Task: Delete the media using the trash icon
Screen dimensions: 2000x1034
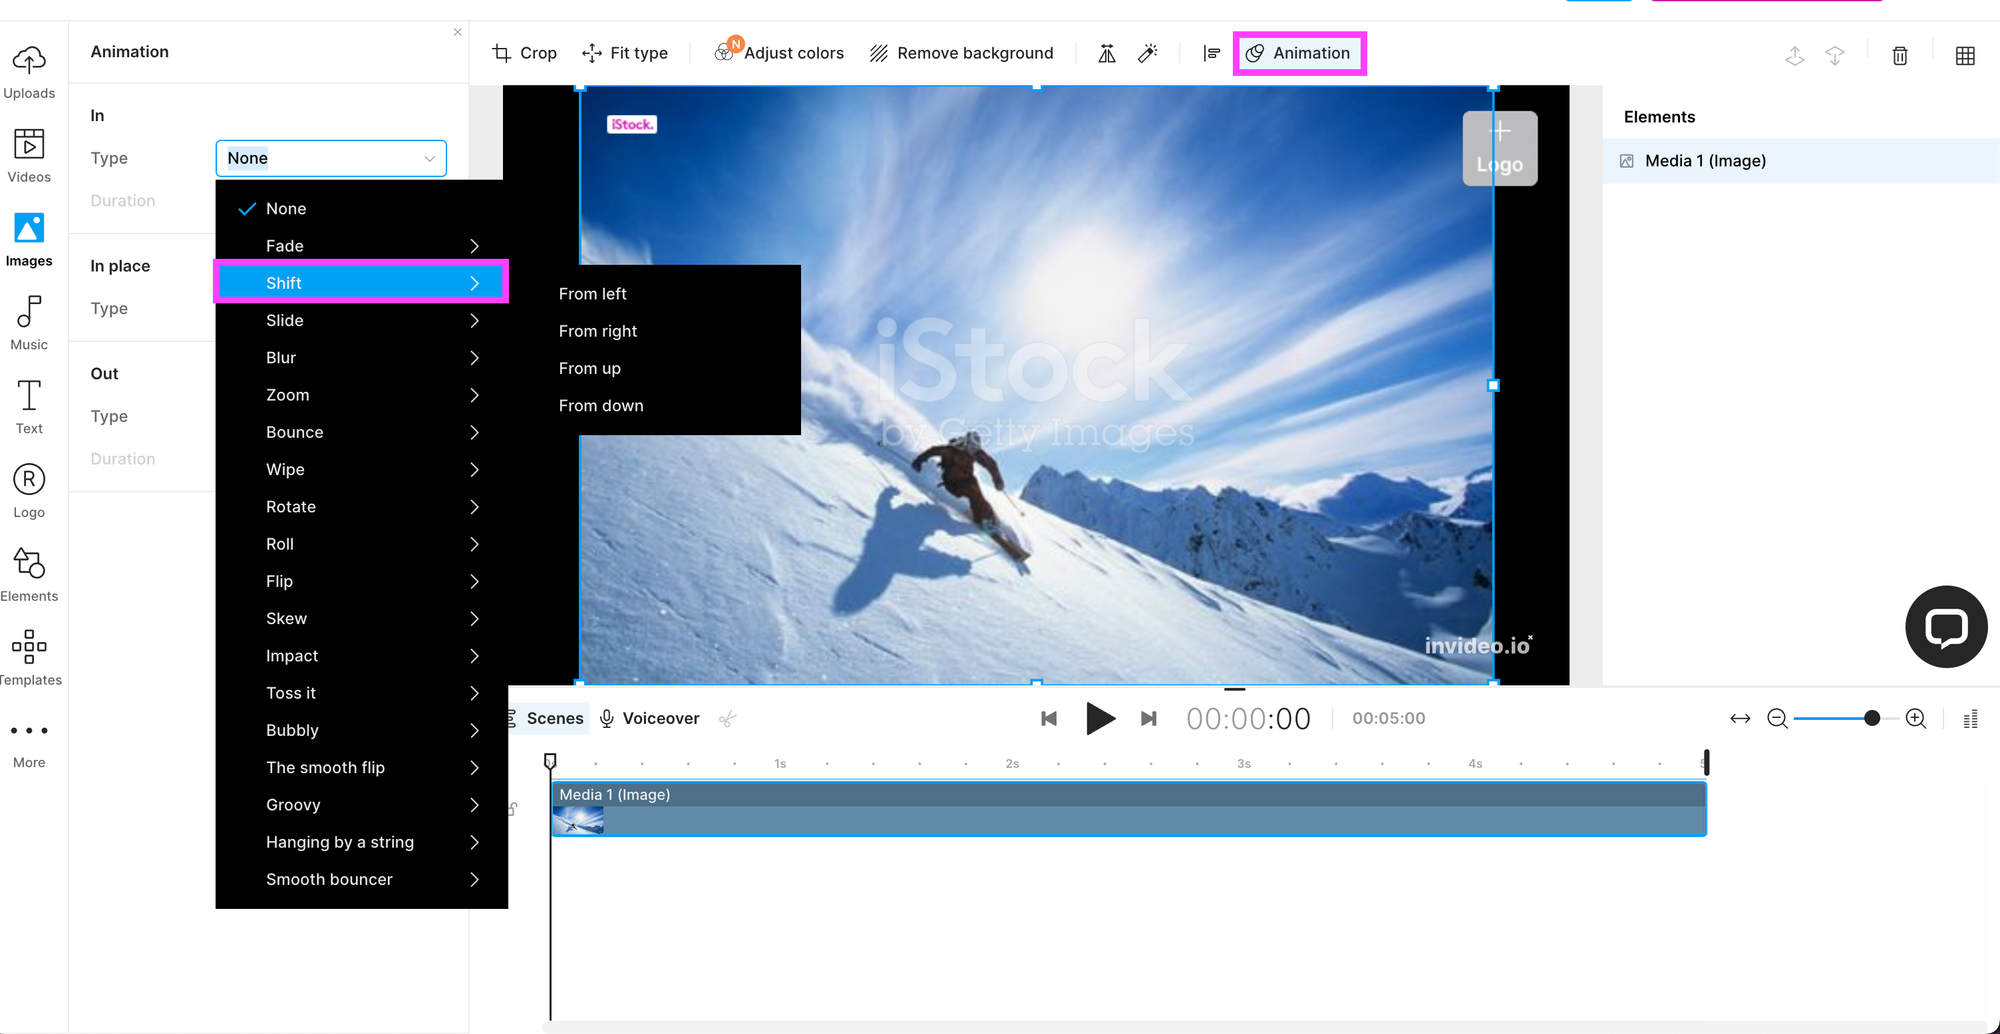Action: point(1899,56)
